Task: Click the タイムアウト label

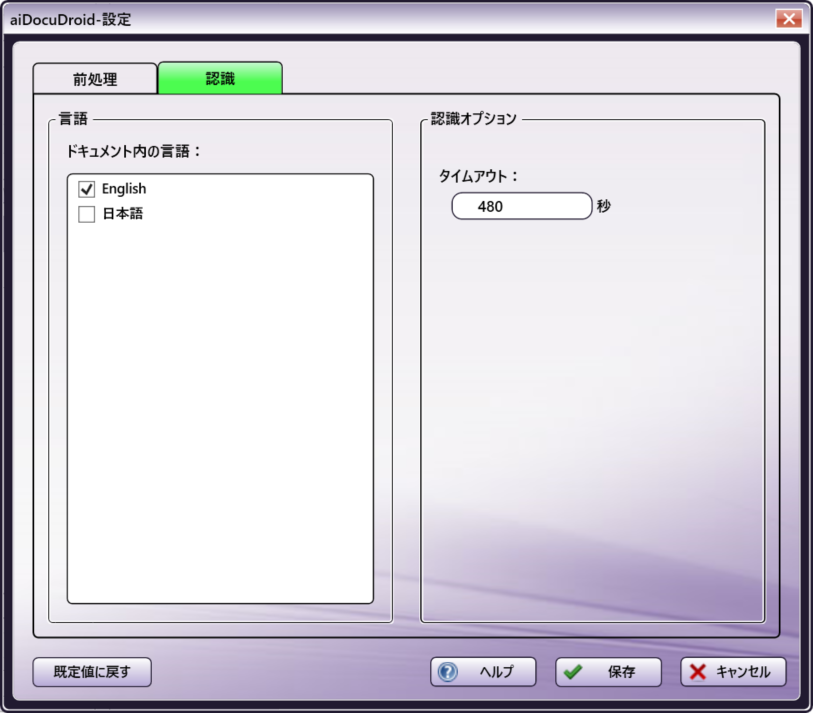Action: click(478, 176)
